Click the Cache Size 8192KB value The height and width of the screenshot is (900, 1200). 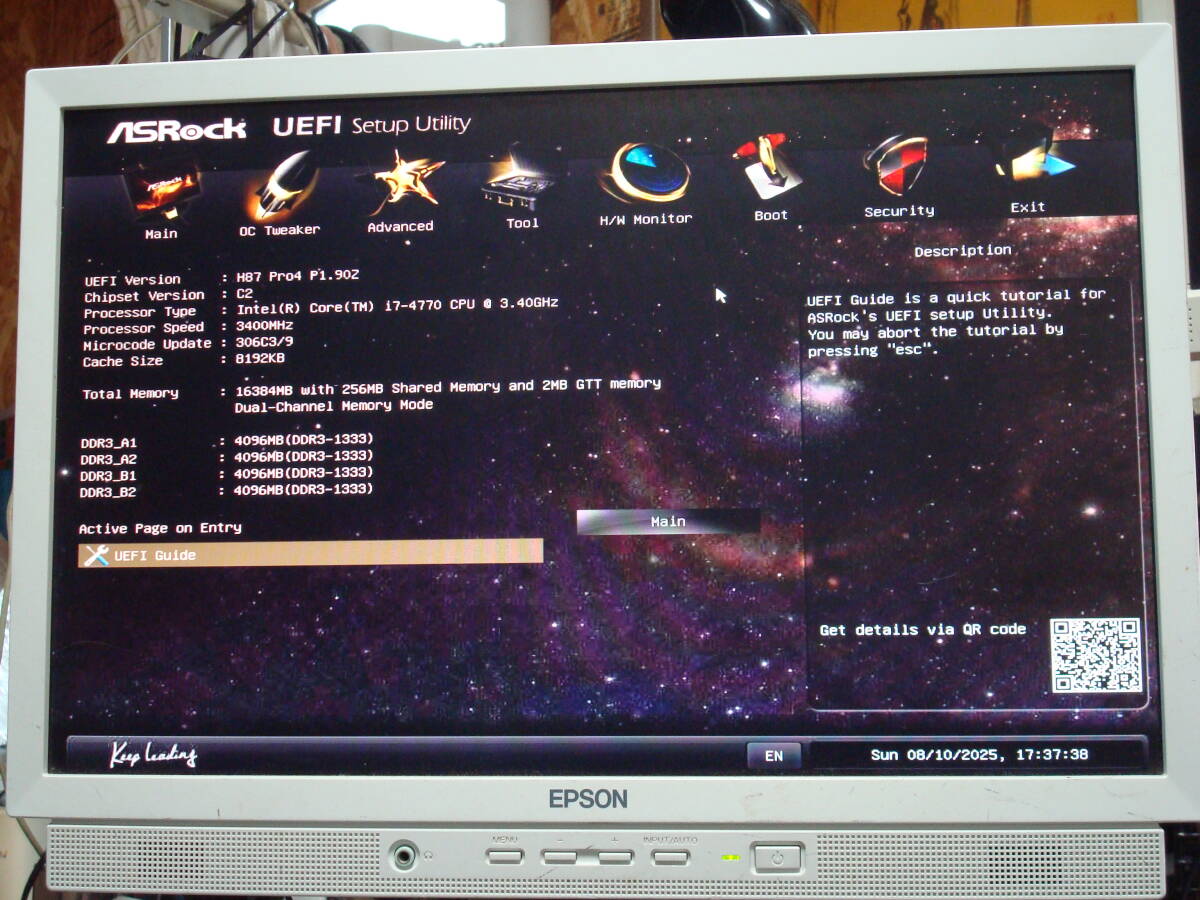[260, 358]
